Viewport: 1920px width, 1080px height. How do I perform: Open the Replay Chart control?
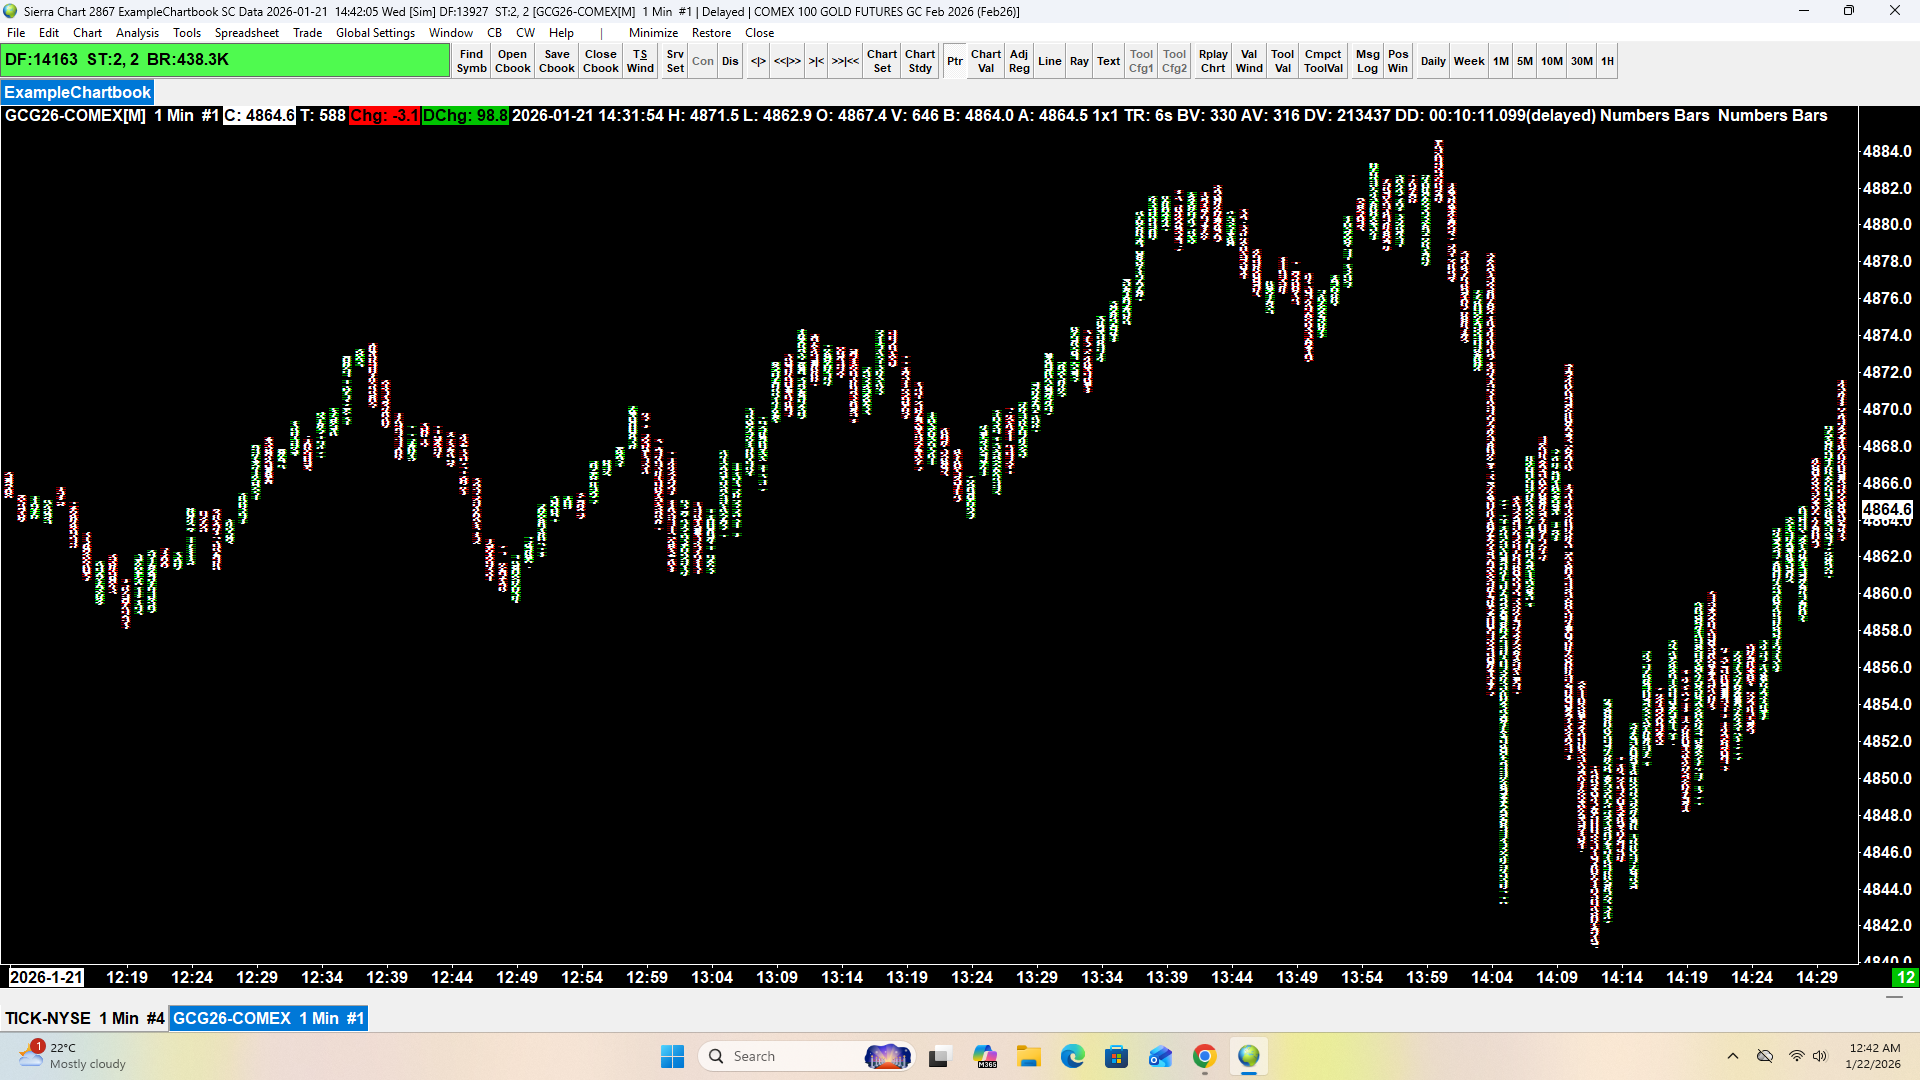point(1212,61)
